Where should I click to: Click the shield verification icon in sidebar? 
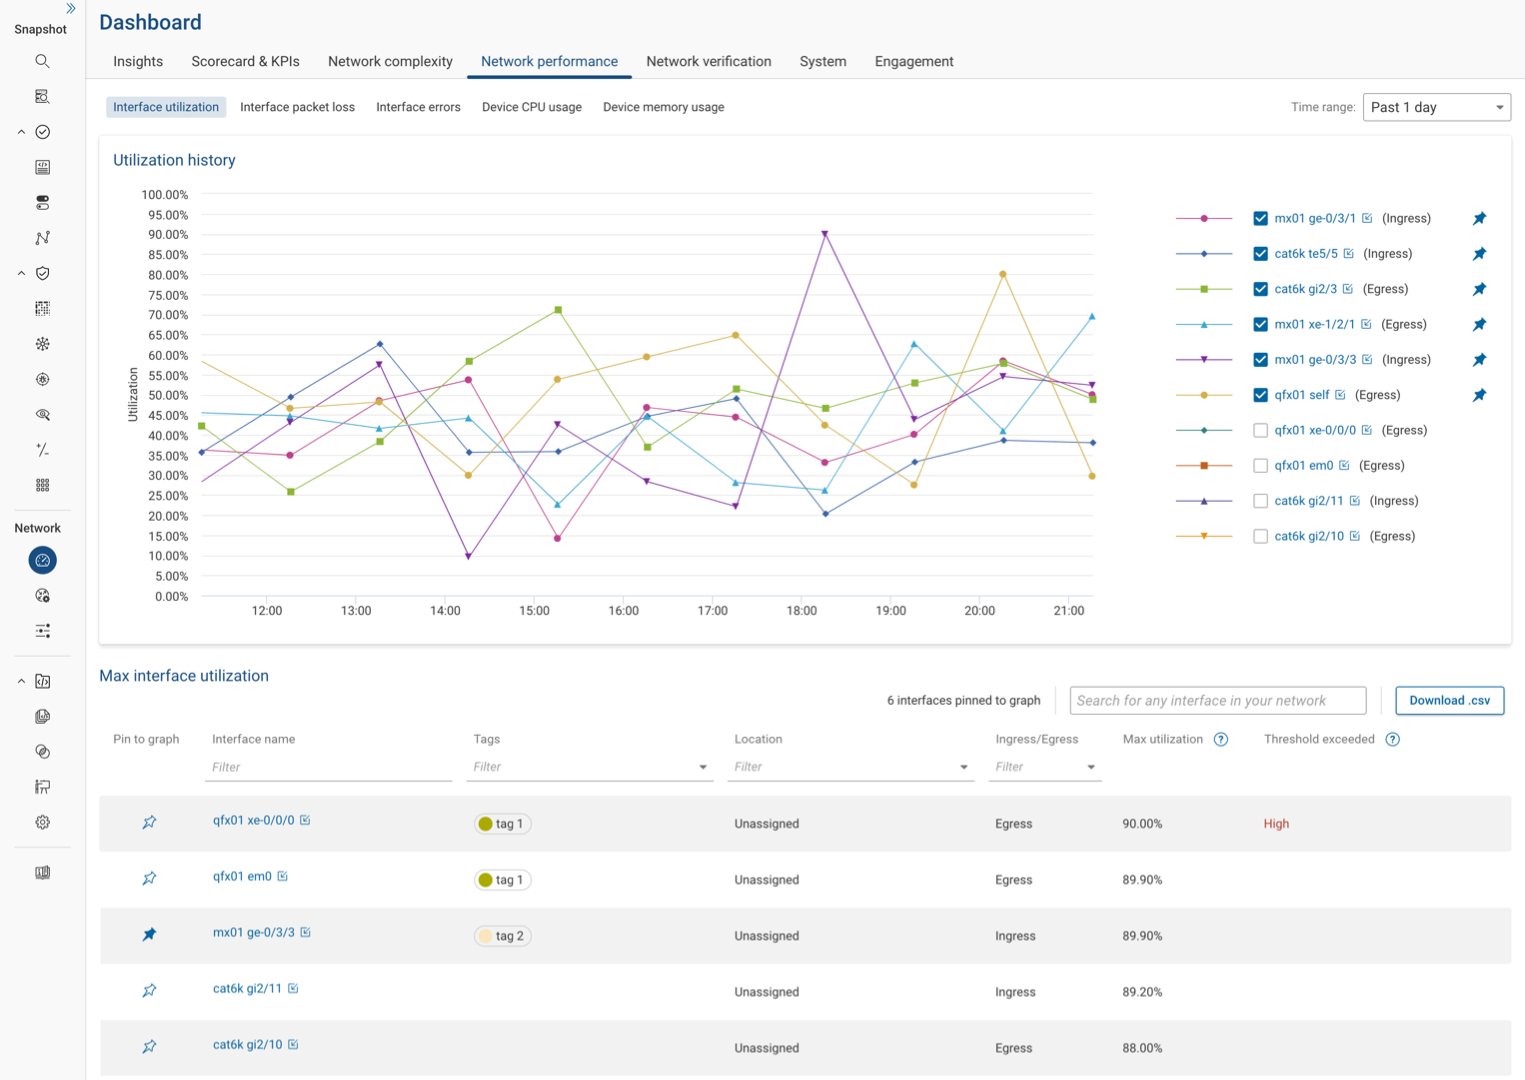[x=42, y=273]
